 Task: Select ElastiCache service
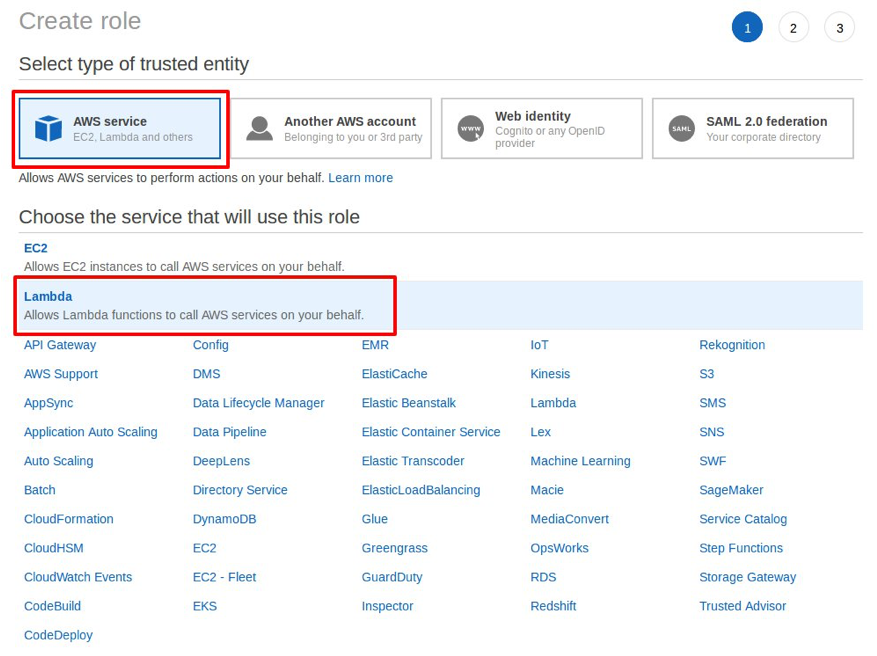pos(394,374)
